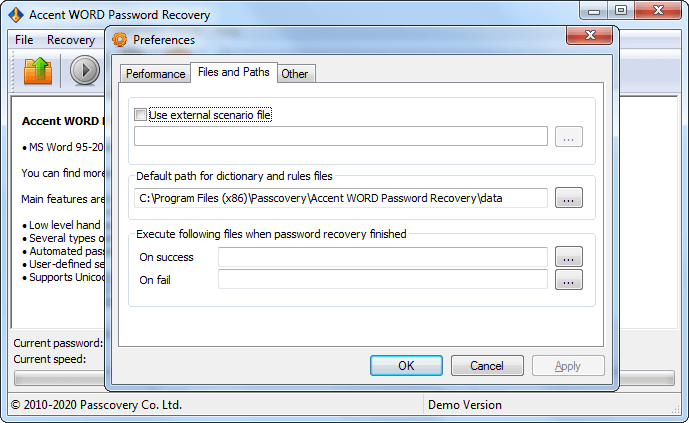Click the Passcovery Co. Ltd. copyright text

96,405
